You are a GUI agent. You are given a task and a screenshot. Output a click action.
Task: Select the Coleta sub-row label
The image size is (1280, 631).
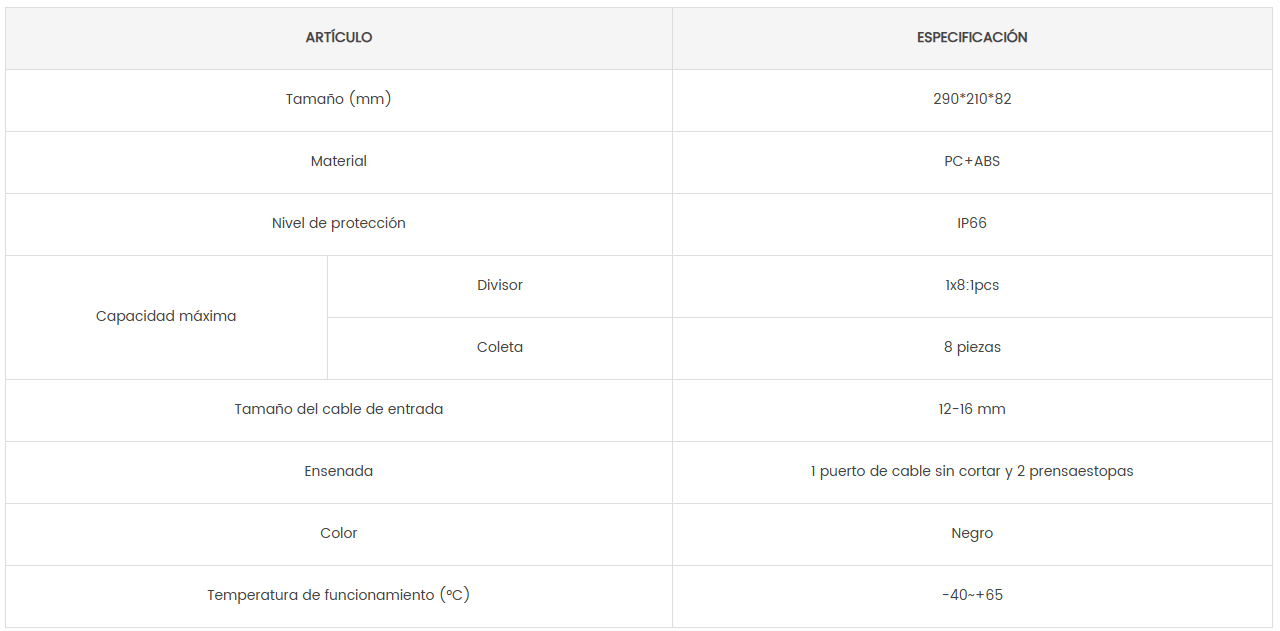tap(500, 347)
